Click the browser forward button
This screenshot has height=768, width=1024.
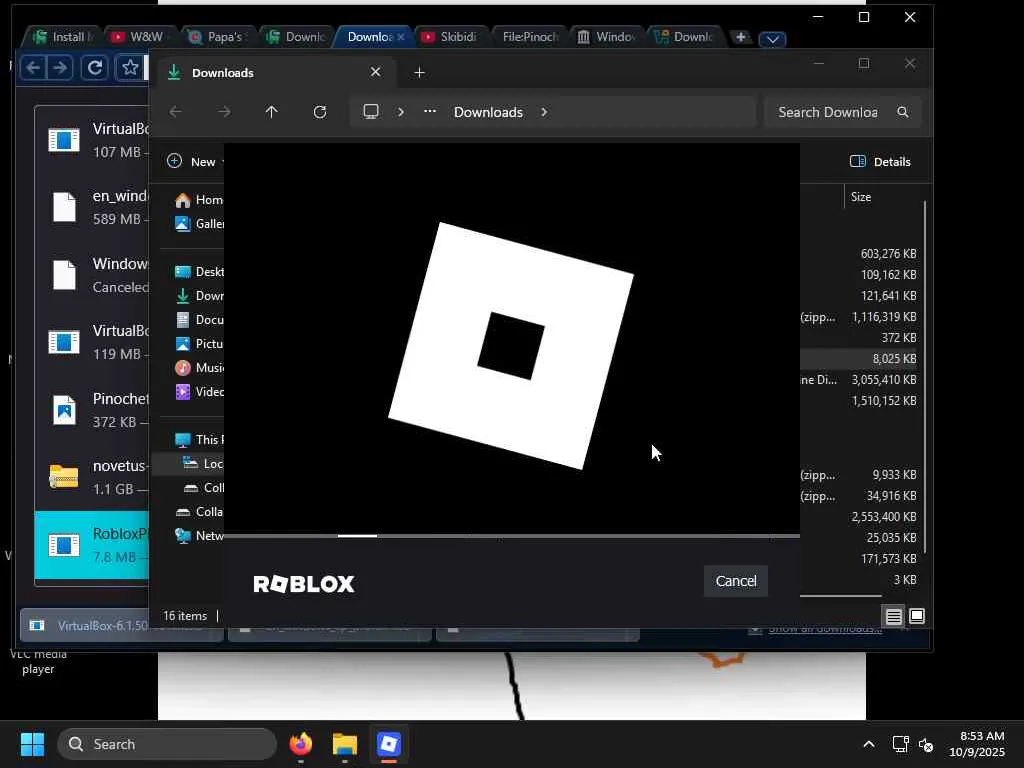(59, 67)
